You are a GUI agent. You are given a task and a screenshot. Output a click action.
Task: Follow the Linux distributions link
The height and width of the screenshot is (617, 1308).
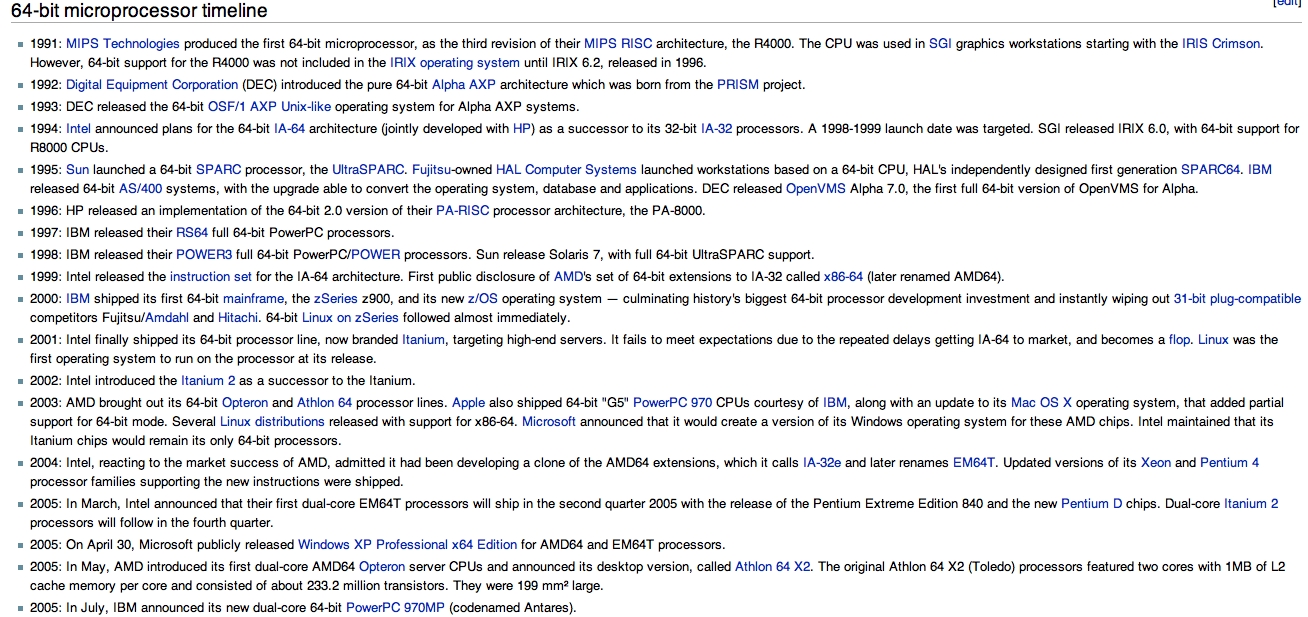[x=272, y=421]
